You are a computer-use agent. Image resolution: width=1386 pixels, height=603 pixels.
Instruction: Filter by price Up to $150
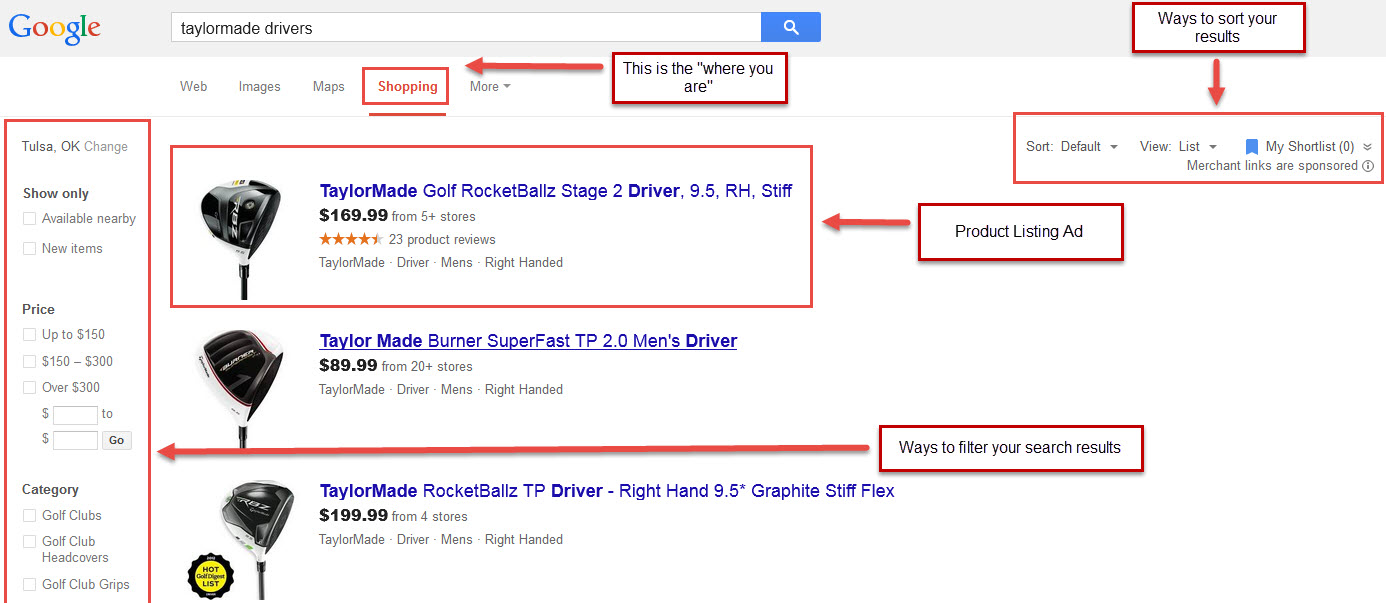(x=31, y=334)
